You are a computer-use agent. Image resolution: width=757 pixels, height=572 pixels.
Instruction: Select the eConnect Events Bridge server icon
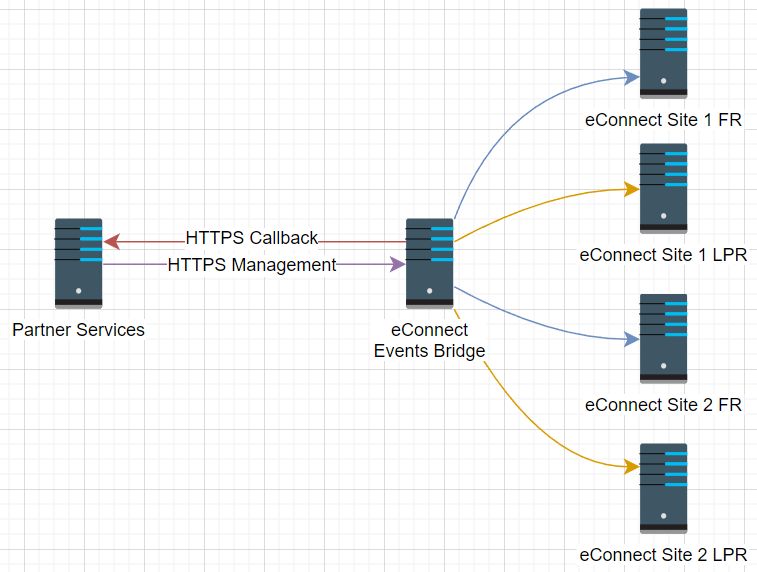click(429, 263)
